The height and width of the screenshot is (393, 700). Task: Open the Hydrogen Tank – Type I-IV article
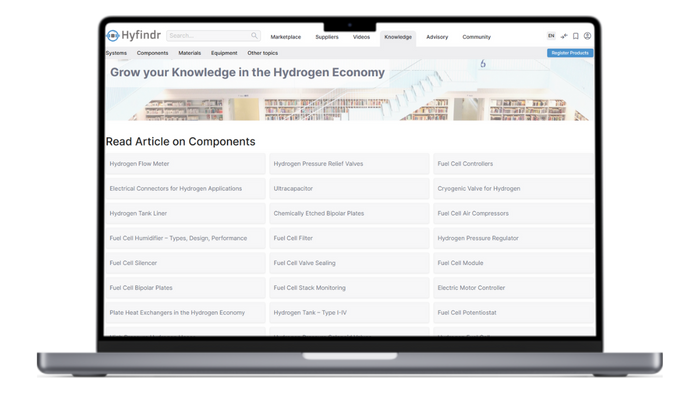349,313
